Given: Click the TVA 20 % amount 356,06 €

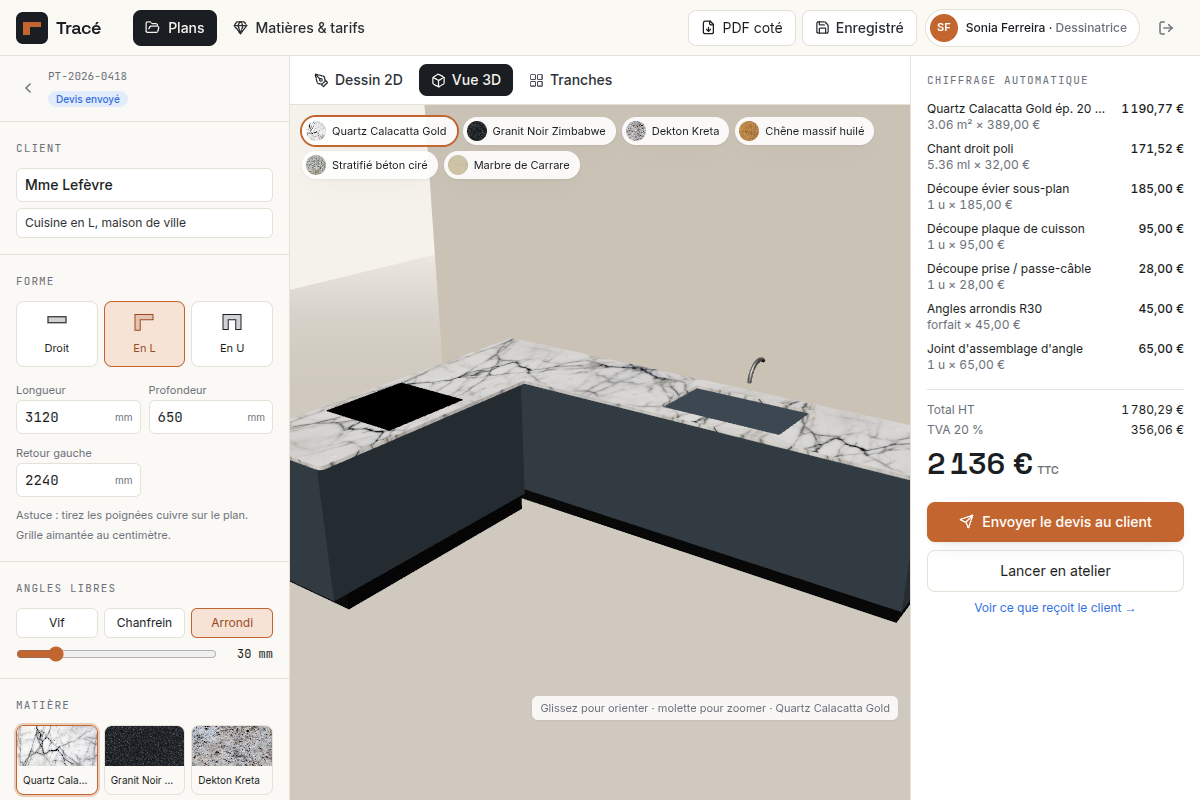Looking at the screenshot, I should 1157,430.
